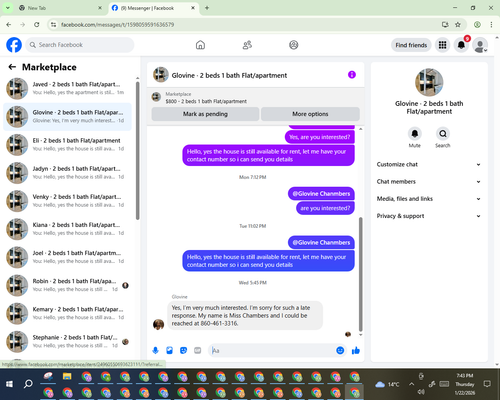500x400 pixels.
Task: Click the volume speaker tray icon
Action: coord(421,392)
